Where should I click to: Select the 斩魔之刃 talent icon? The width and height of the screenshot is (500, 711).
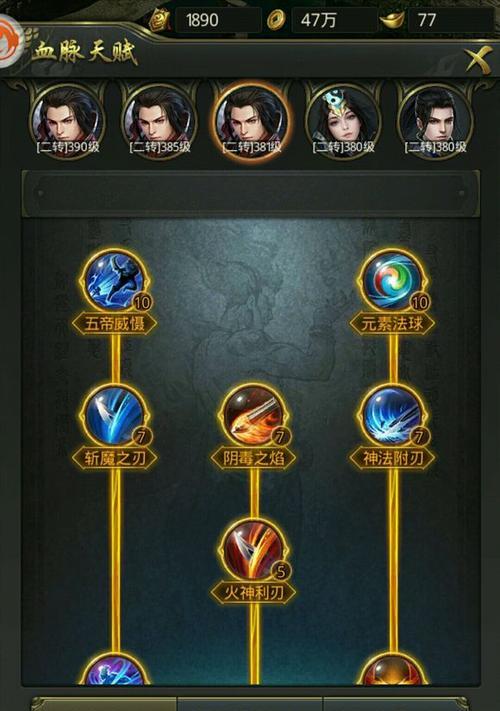(x=115, y=416)
